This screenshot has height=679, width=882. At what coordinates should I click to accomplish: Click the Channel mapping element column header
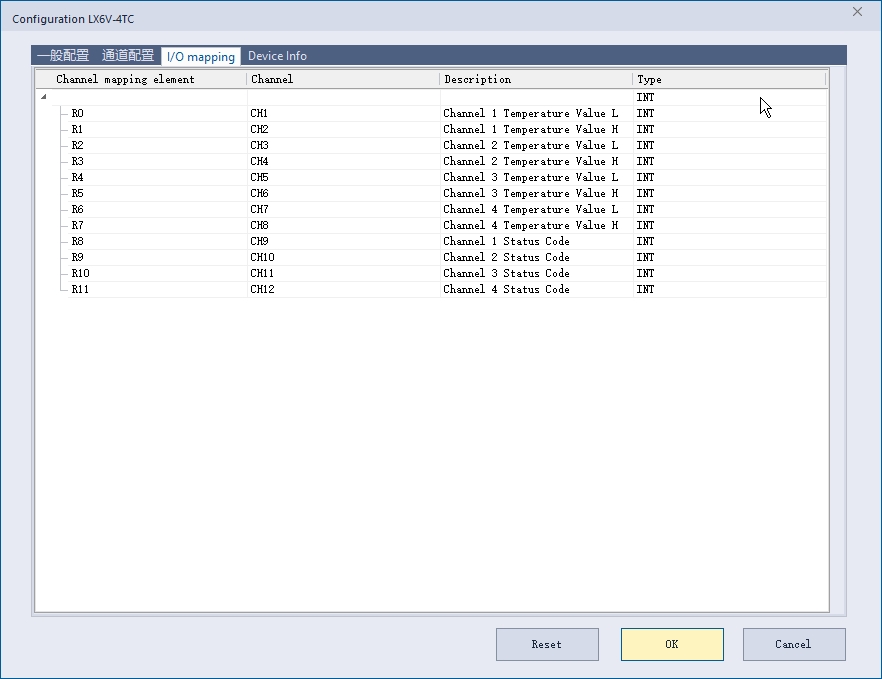point(141,79)
